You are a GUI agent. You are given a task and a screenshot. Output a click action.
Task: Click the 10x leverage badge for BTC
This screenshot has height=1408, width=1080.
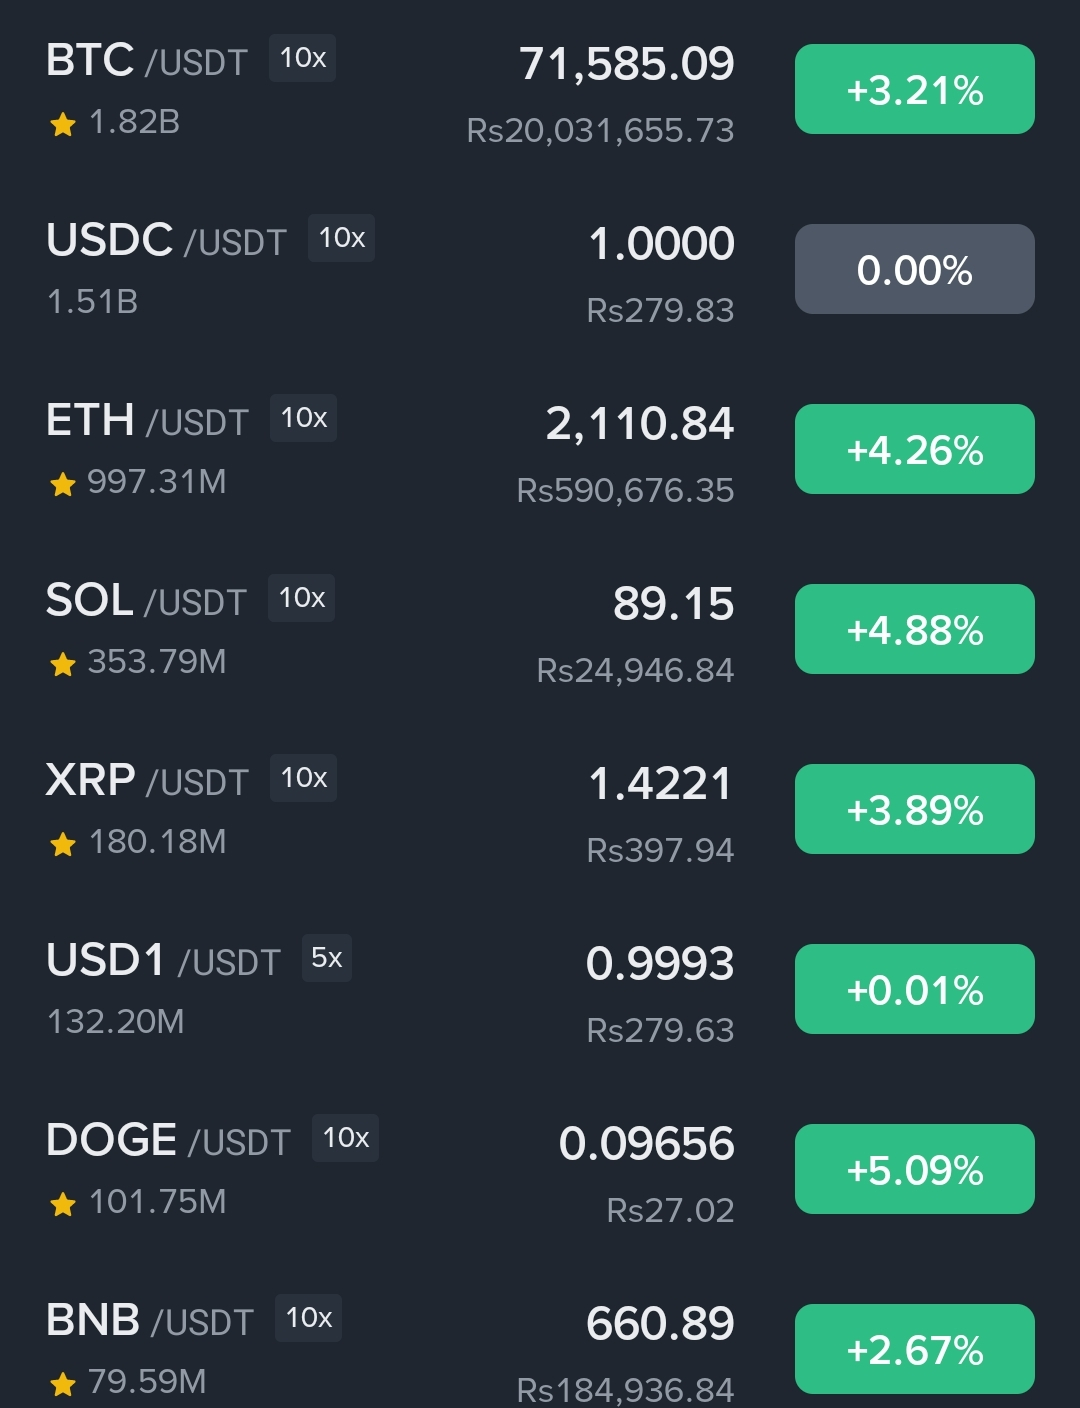pyautogui.click(x=302, y=59)
